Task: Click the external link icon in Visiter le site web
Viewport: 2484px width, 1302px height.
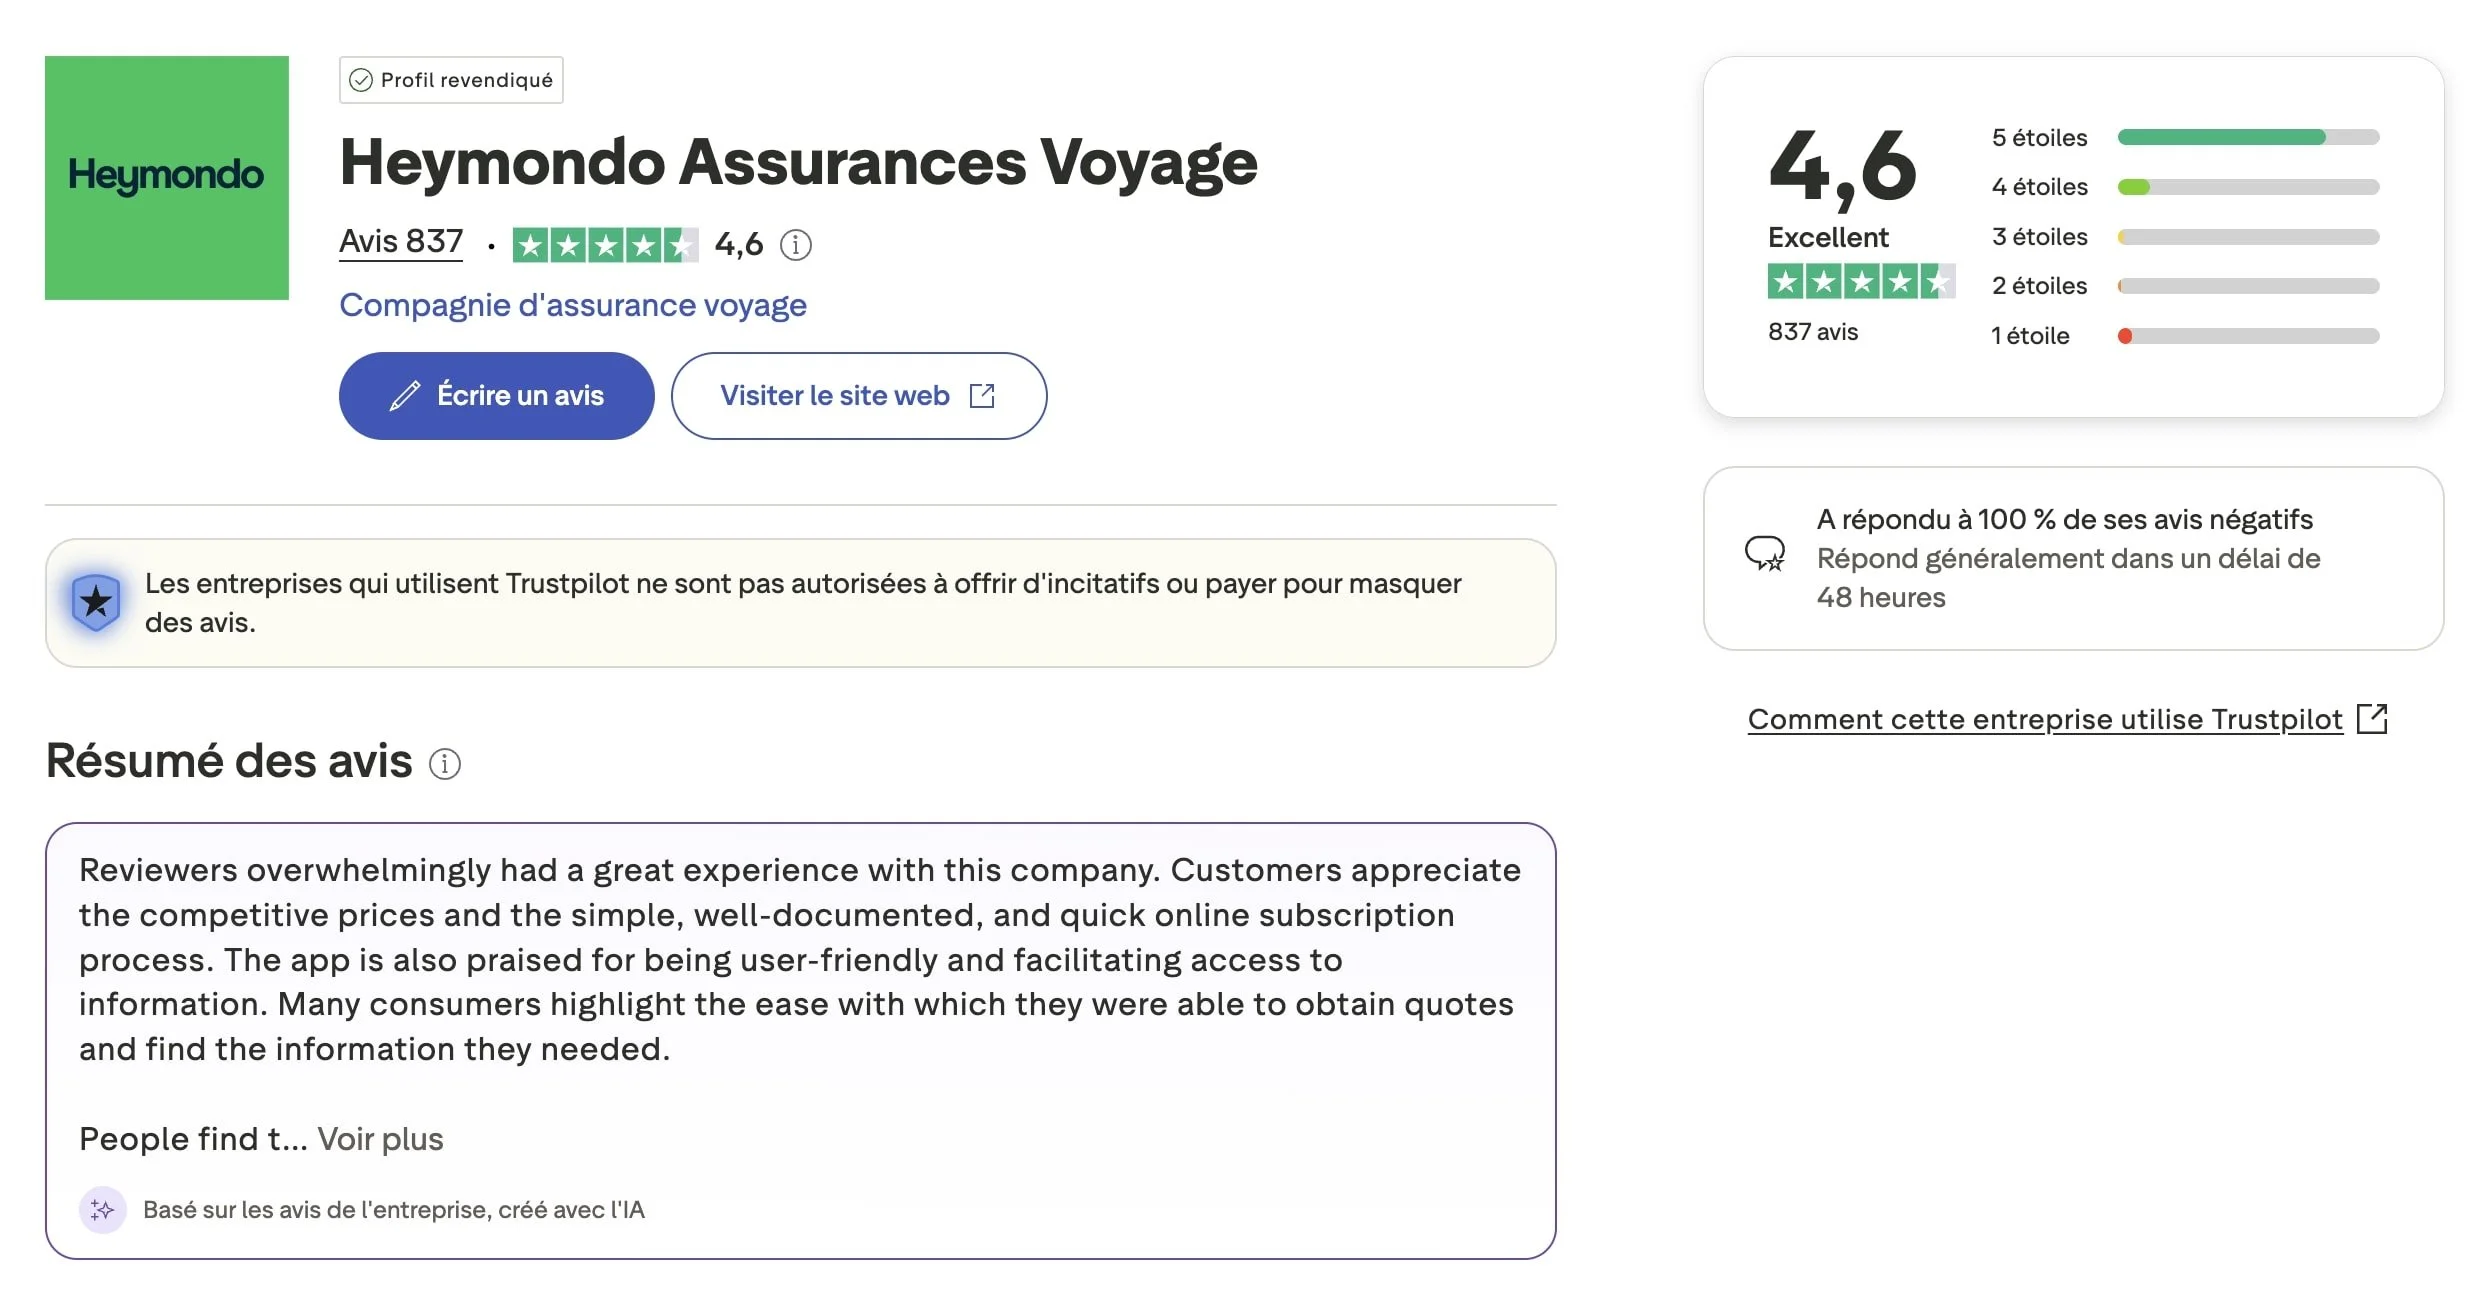Action: click(x=982, y=396)
